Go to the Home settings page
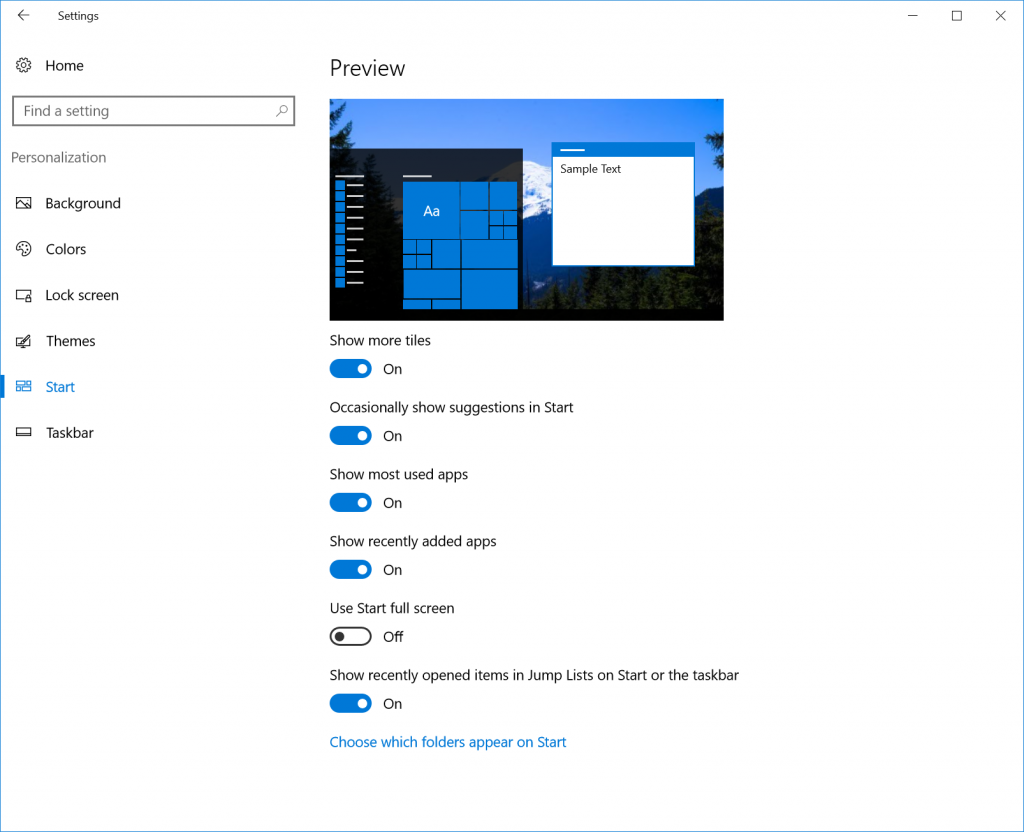Image resolution: width=1024 pixels, height=832 pixels. (64, 65)
